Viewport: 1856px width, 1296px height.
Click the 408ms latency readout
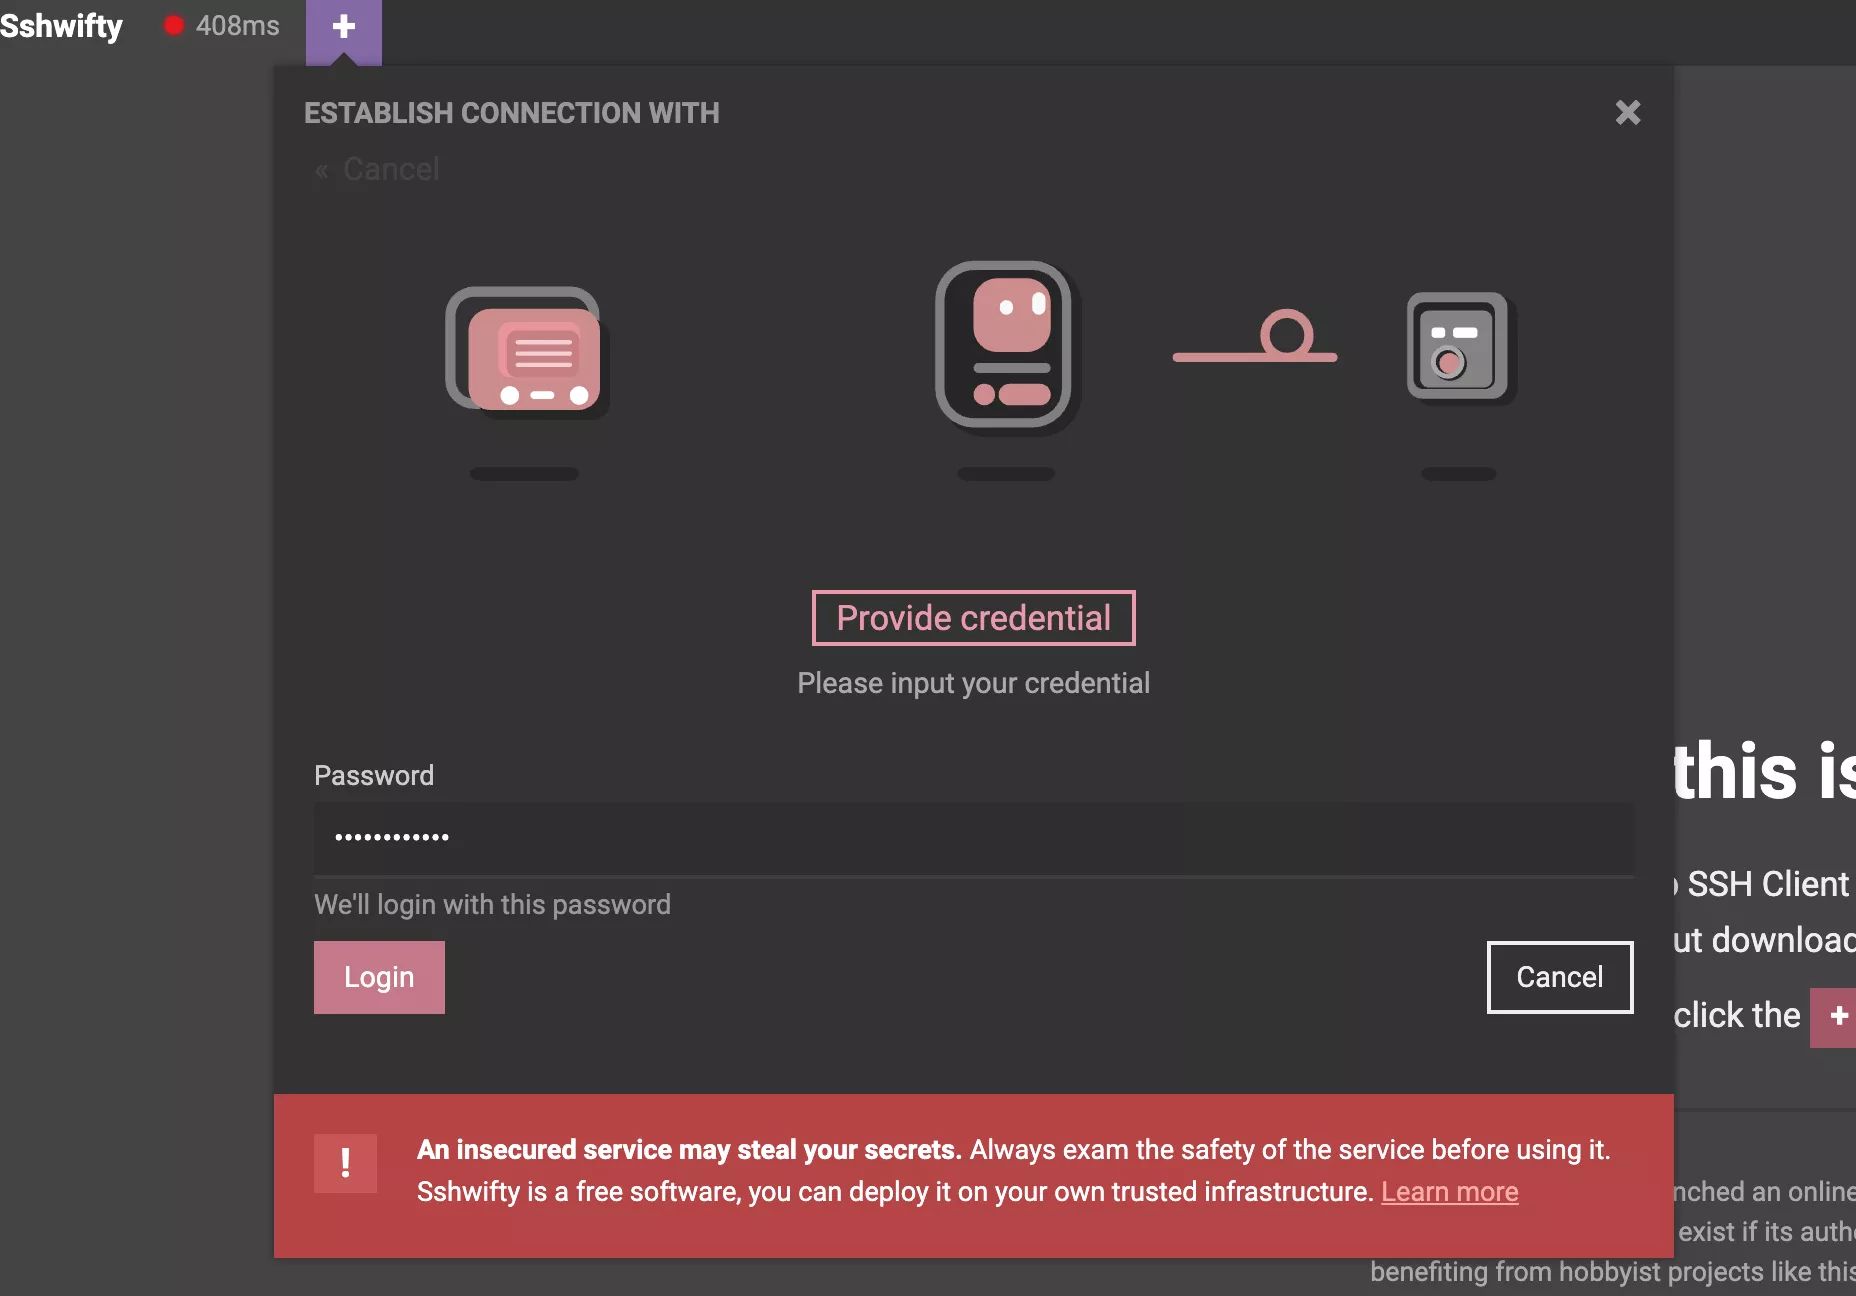(238, 26)
